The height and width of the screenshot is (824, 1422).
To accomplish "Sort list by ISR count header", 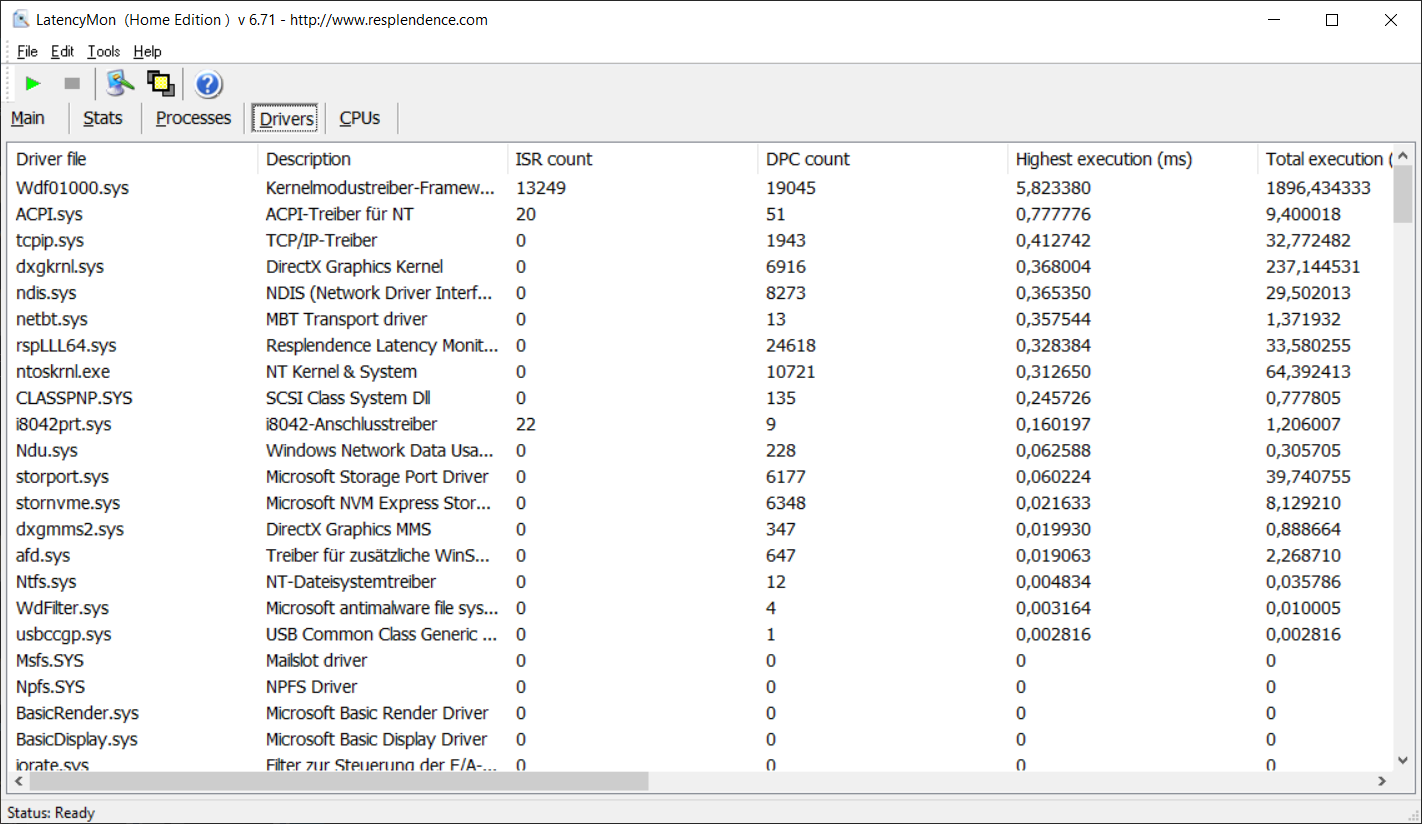I will [x=553, y=159].
